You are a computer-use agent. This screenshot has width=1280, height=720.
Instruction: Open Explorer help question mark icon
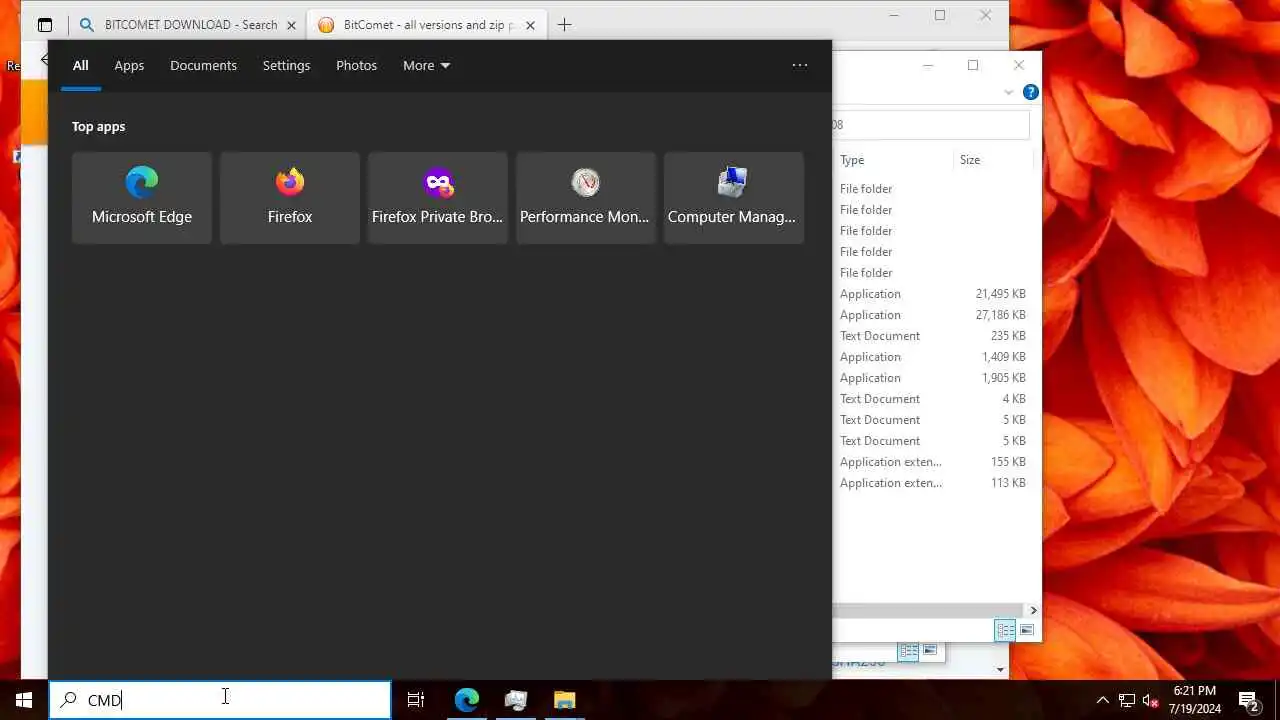1030,92
